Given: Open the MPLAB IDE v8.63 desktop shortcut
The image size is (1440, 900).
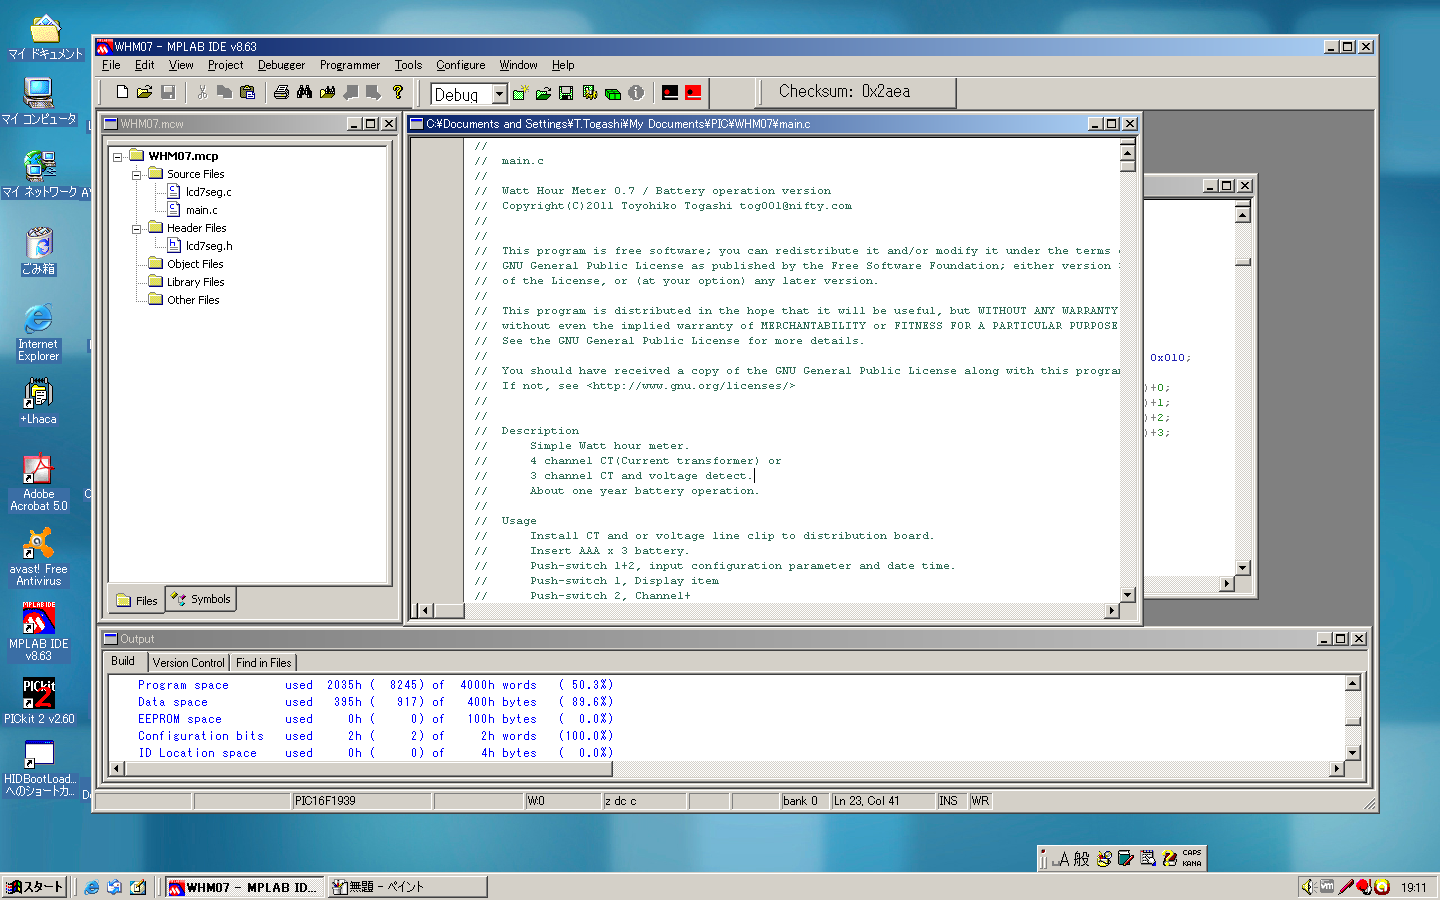Looking at the screenshot, I should [39, 631].
